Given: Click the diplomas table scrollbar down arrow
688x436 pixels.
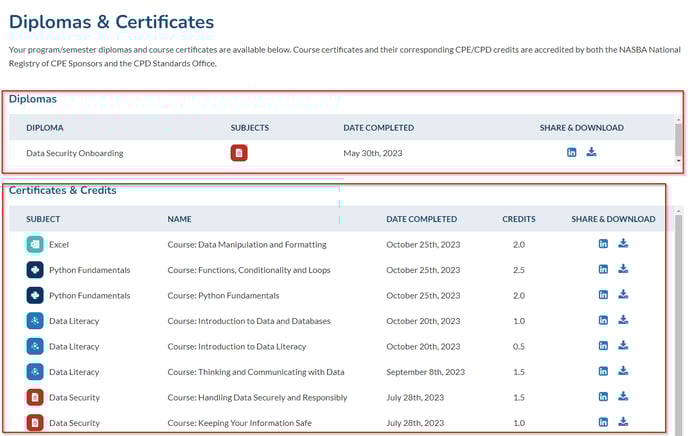Looking at the screenshot, I should tap(679, 161).
